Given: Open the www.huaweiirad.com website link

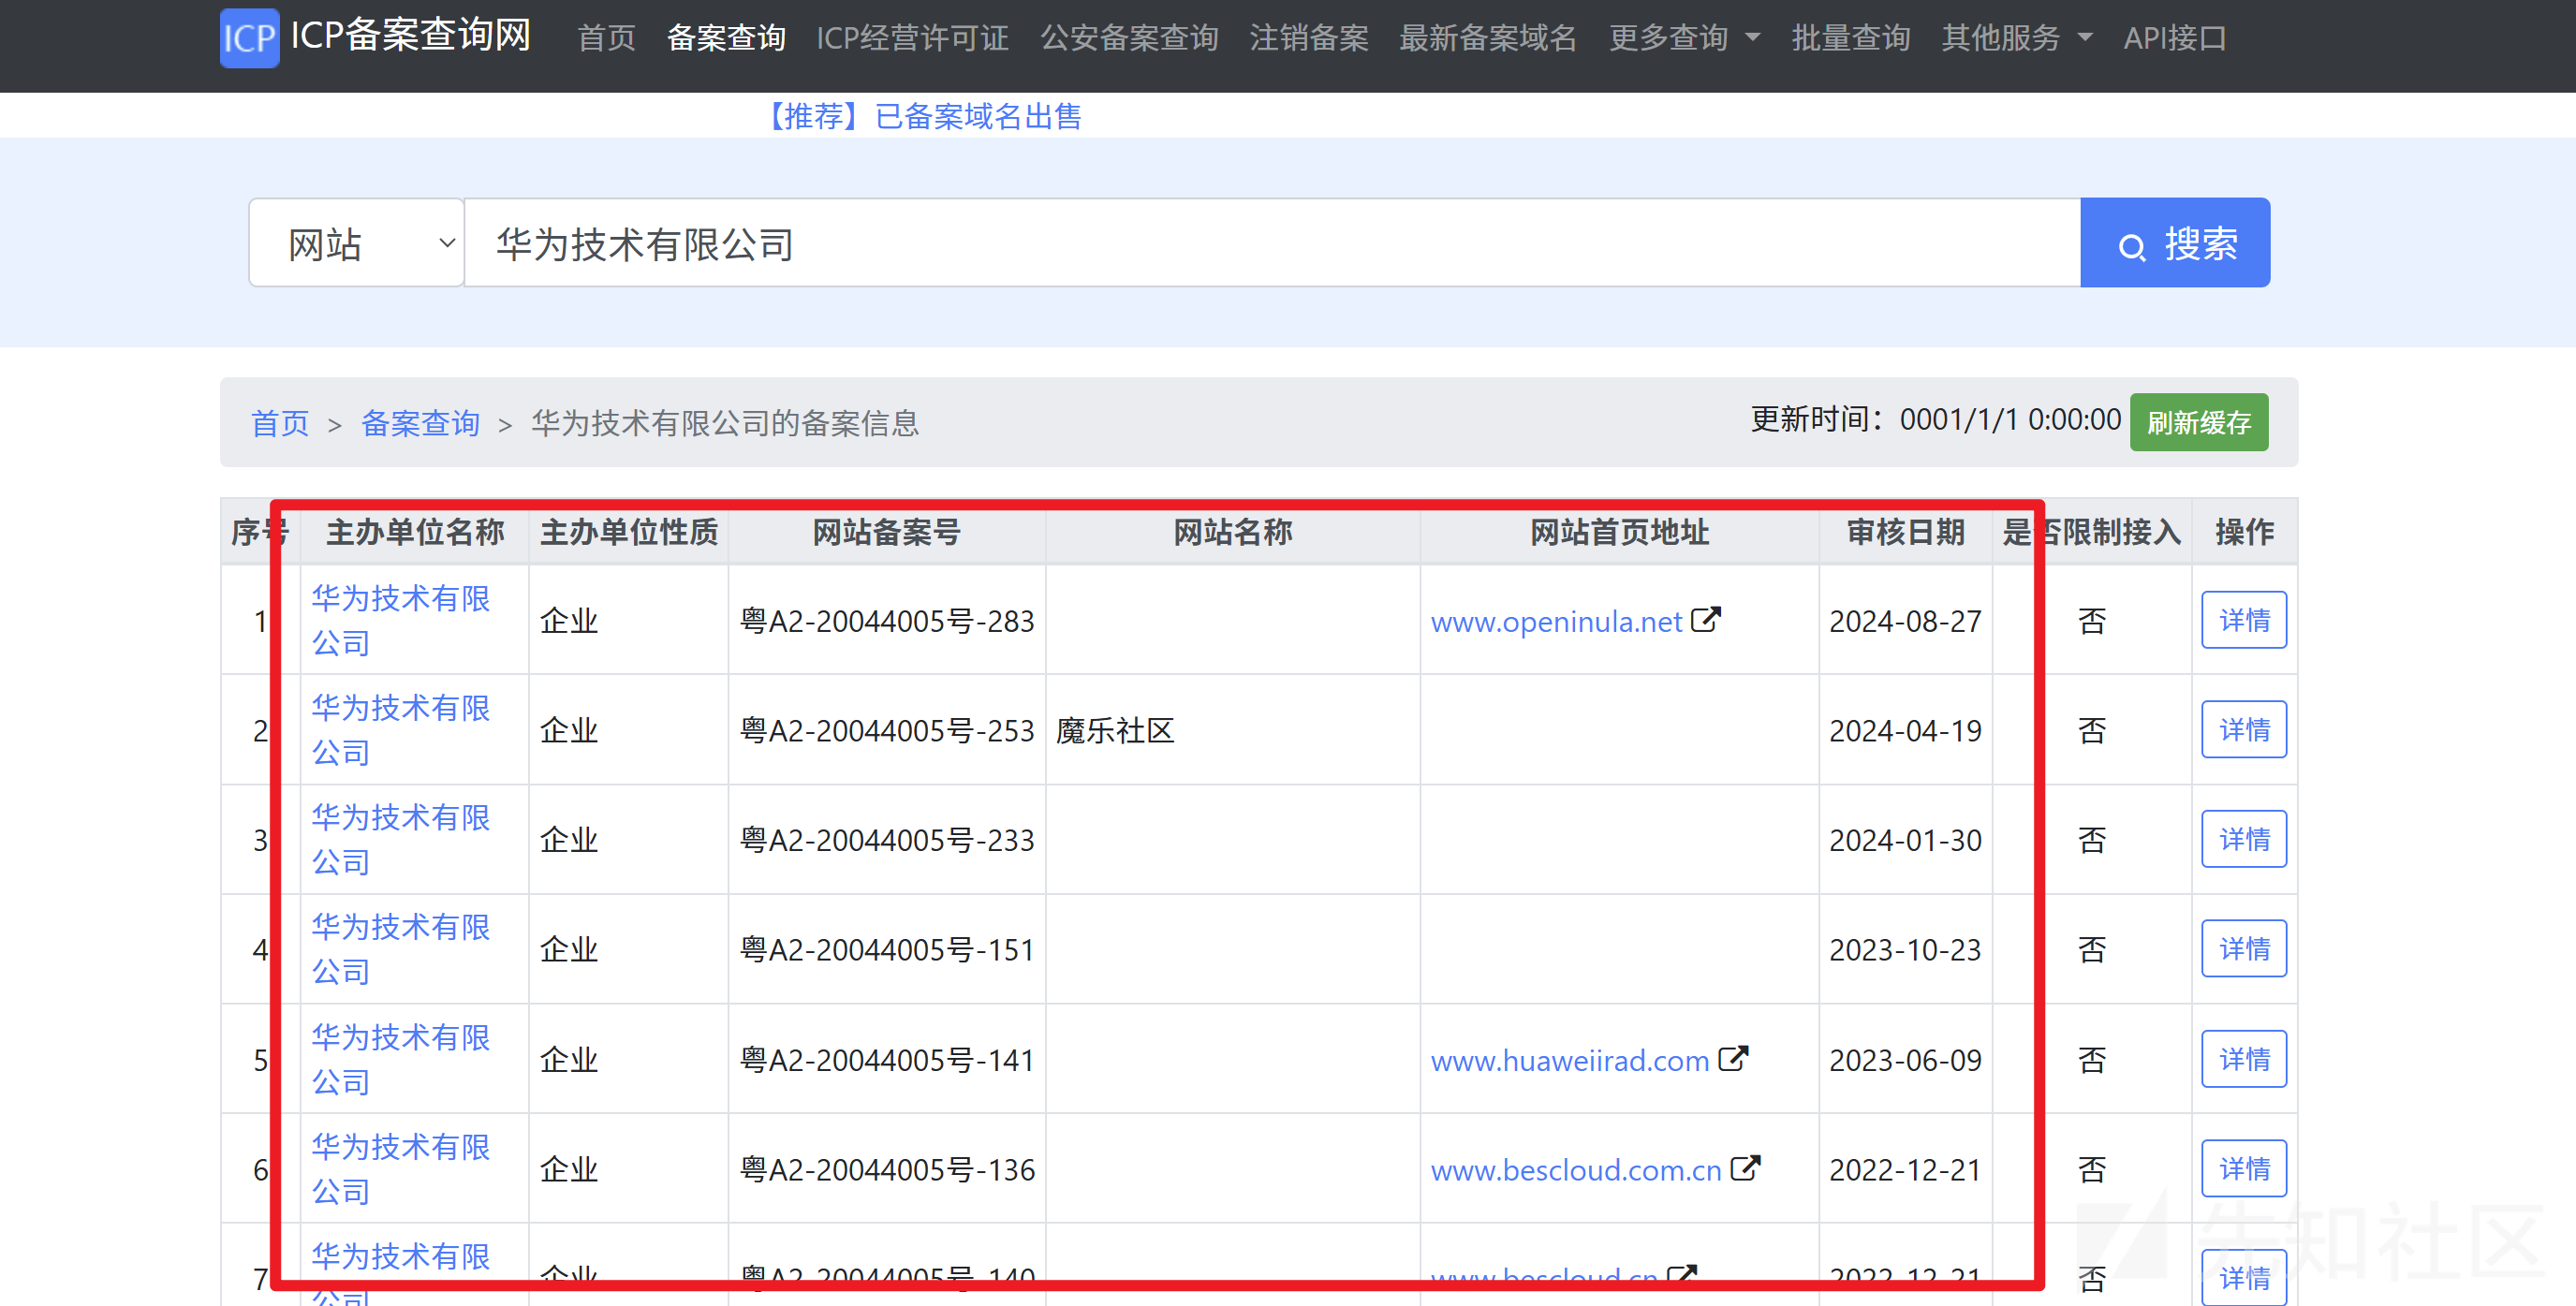Looking at the screenshot, I should 1570,1060.
